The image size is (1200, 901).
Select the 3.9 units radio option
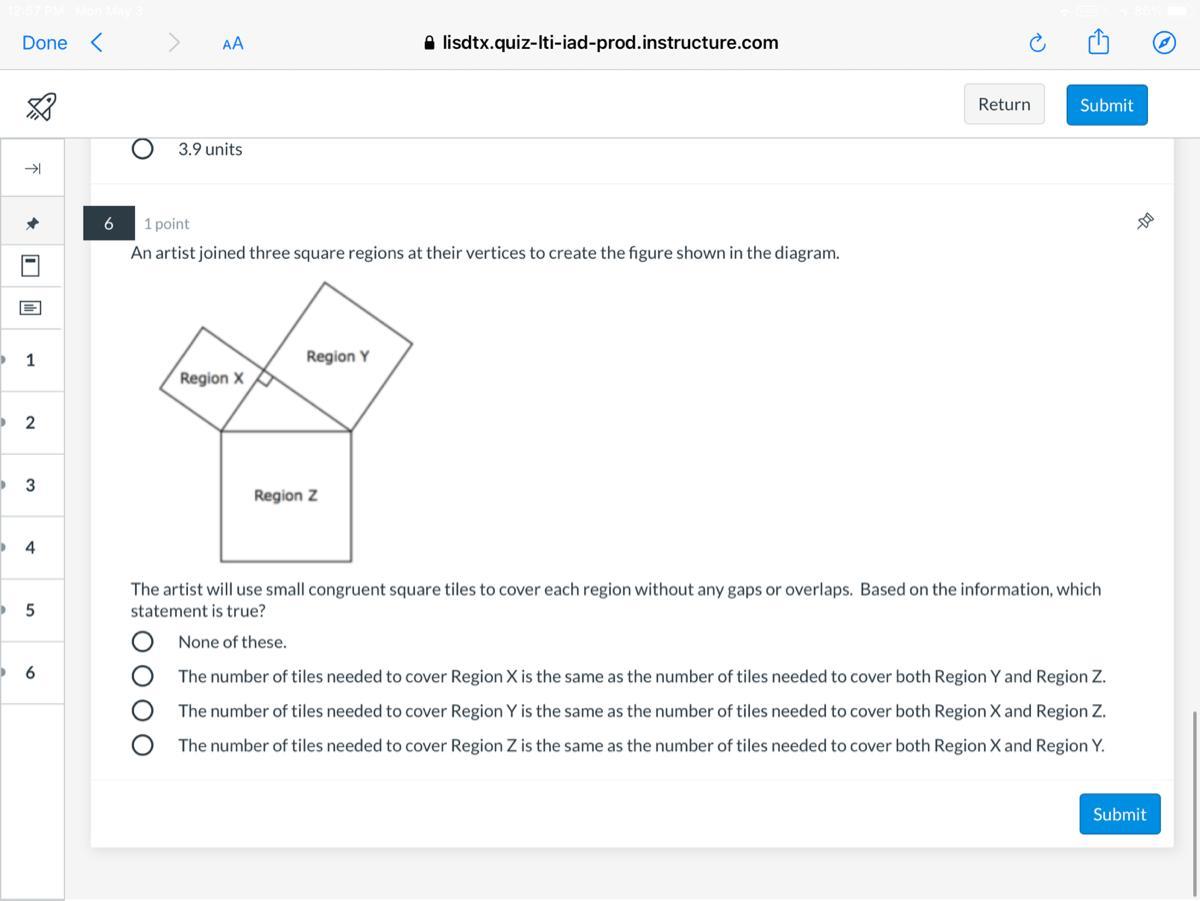[x=143, y=149]
